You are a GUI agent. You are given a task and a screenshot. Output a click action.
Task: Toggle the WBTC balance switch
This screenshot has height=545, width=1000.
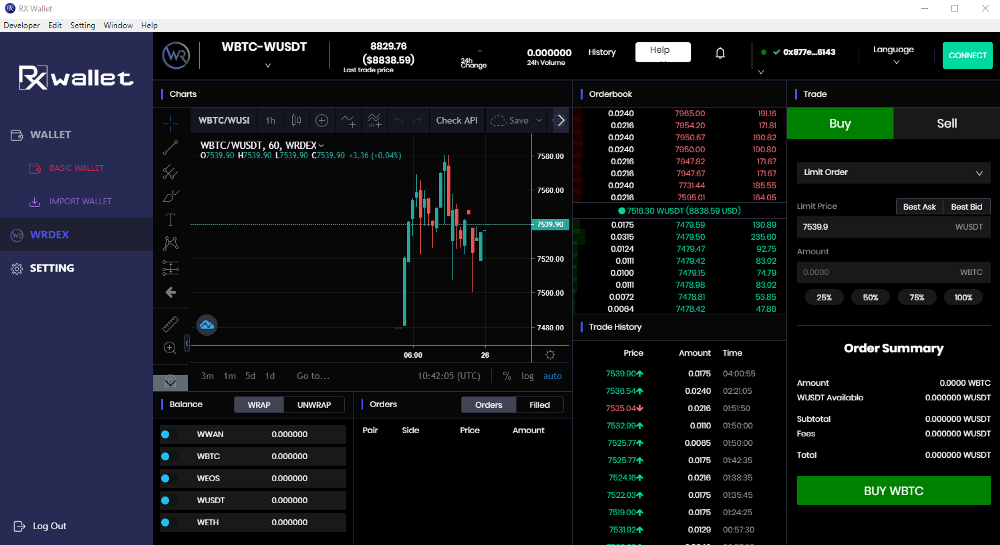168,456
